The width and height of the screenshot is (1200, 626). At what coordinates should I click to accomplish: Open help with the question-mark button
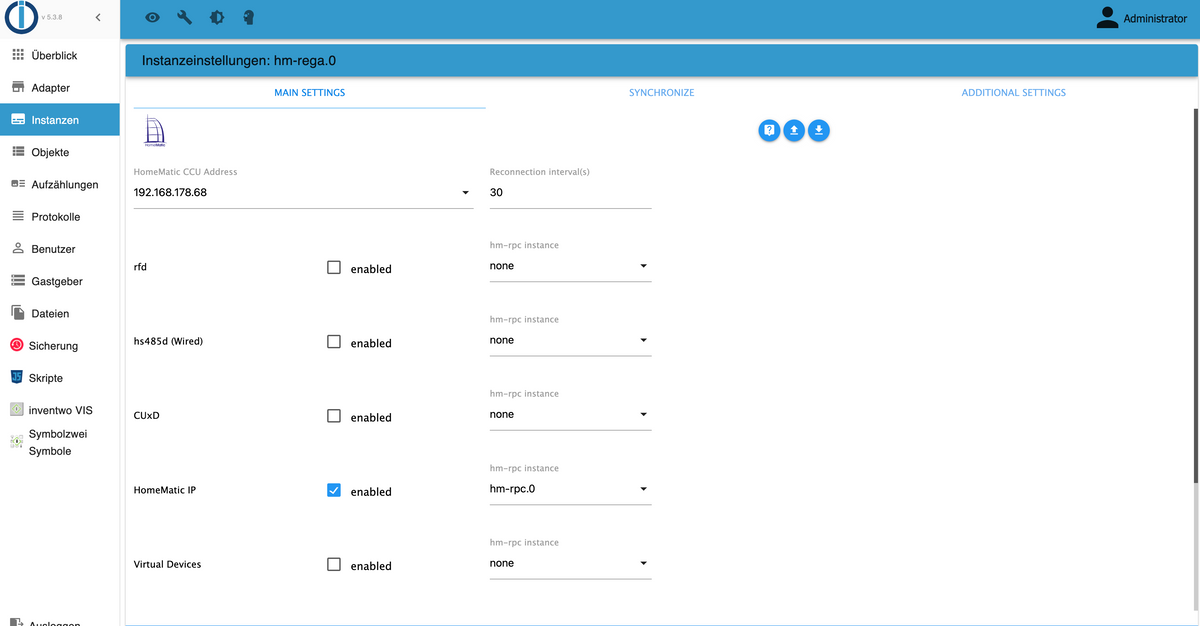[769, 130]
